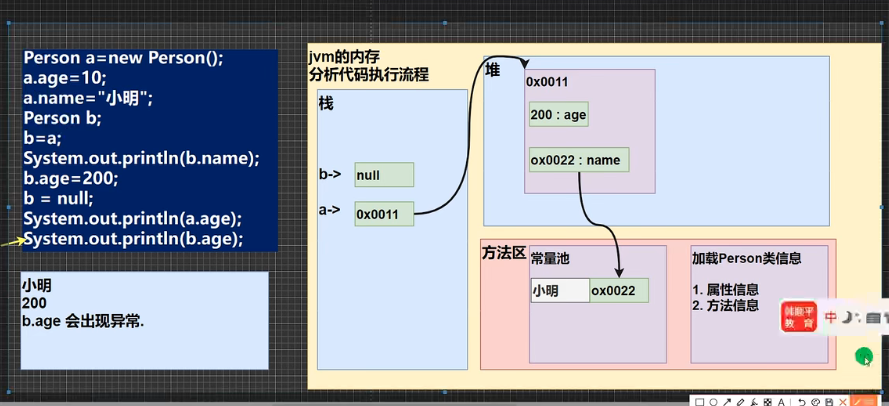Image resolution: width=889 pixels, height=406 pixels.
Task: Choose the pencil drawing tool
Action: coord(740,402)
